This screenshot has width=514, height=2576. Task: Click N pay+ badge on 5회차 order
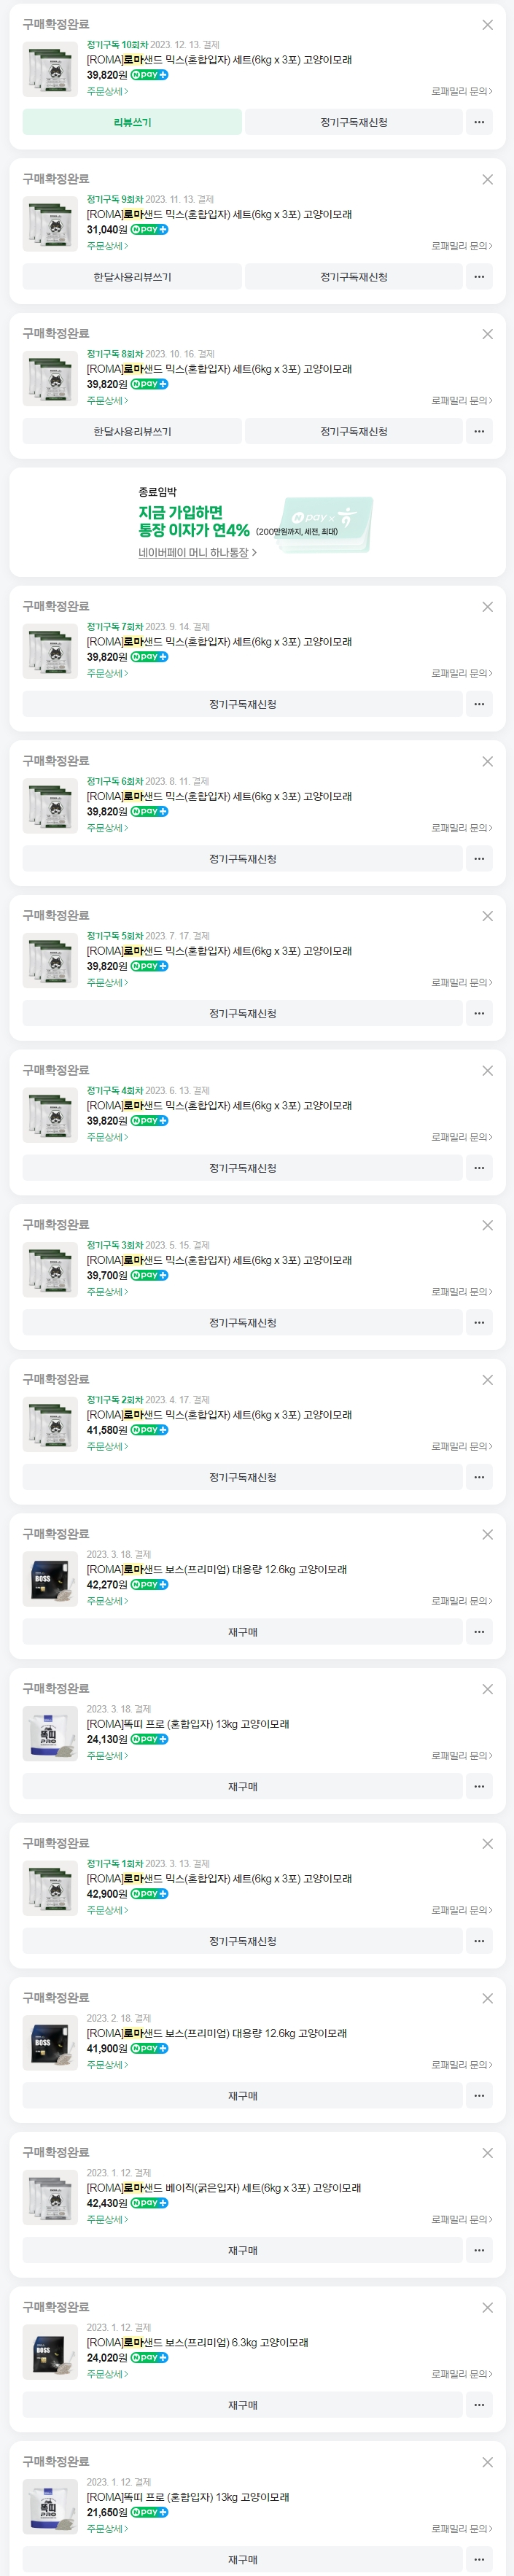click(x=149, y=967)
